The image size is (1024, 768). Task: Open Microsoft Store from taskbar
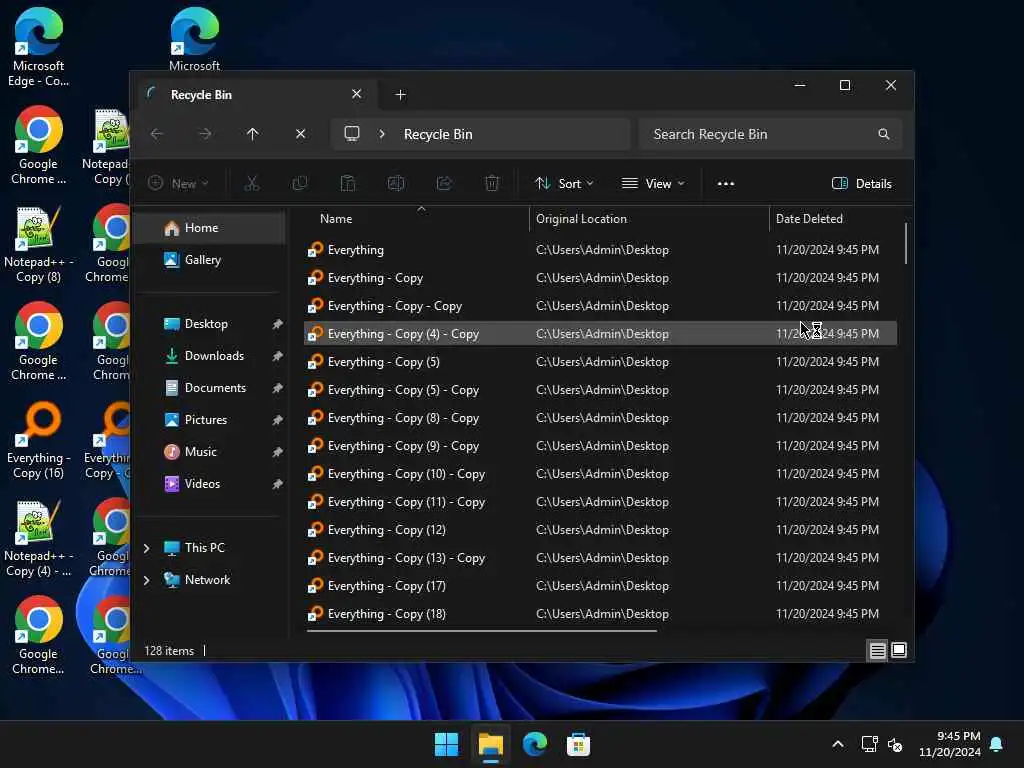pyautogui.click(x=578, y=744)
